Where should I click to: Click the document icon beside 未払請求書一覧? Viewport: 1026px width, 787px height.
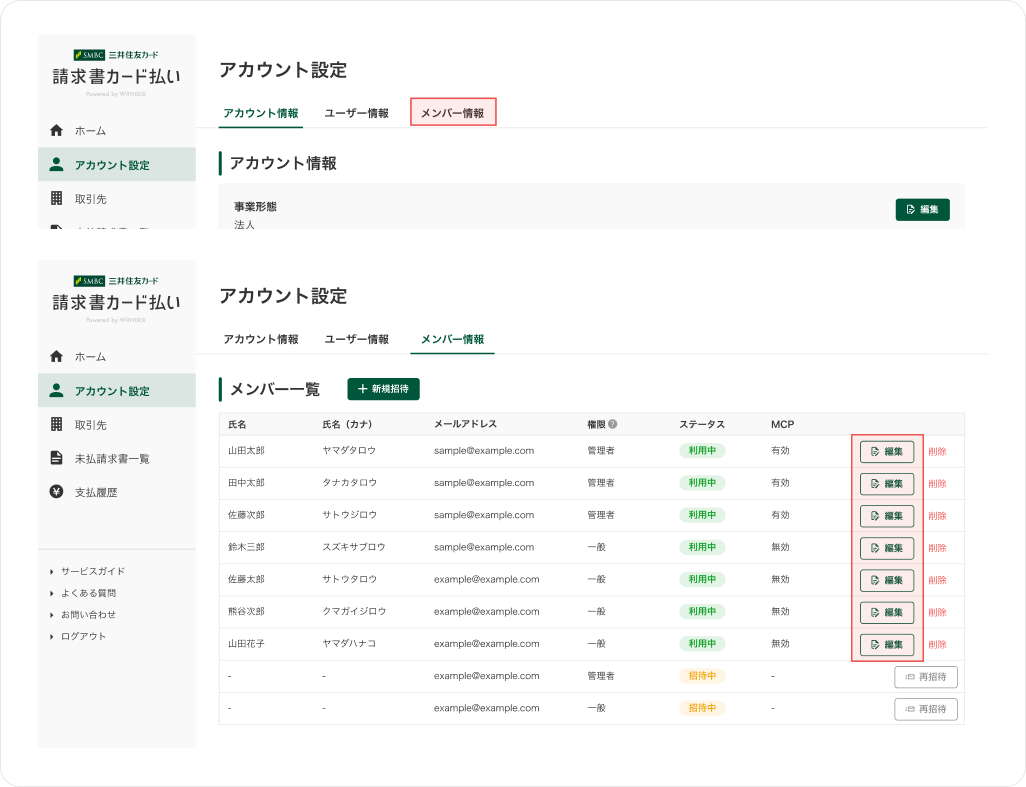coord(56,457)
